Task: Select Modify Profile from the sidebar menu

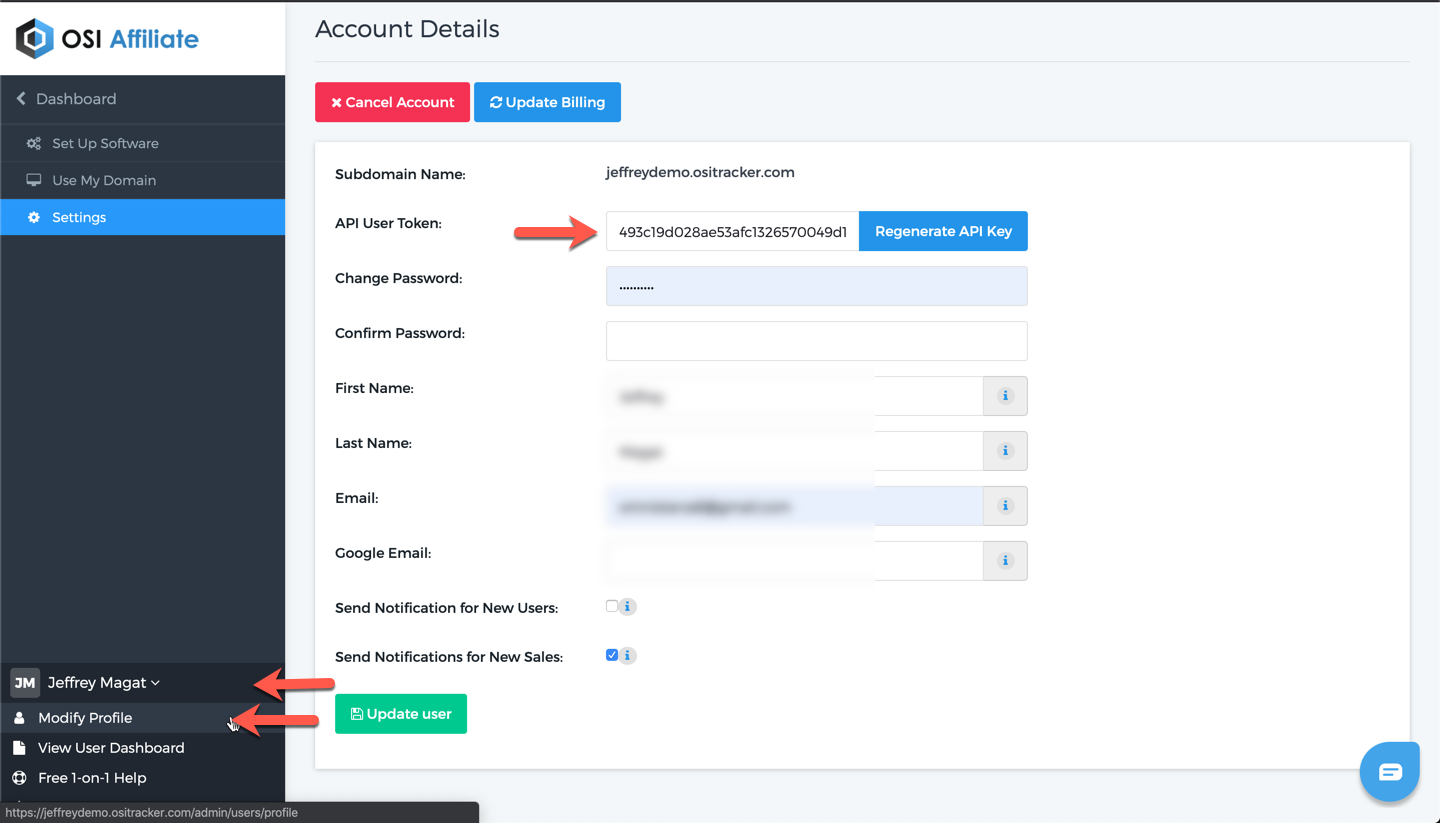Action: 85,717
